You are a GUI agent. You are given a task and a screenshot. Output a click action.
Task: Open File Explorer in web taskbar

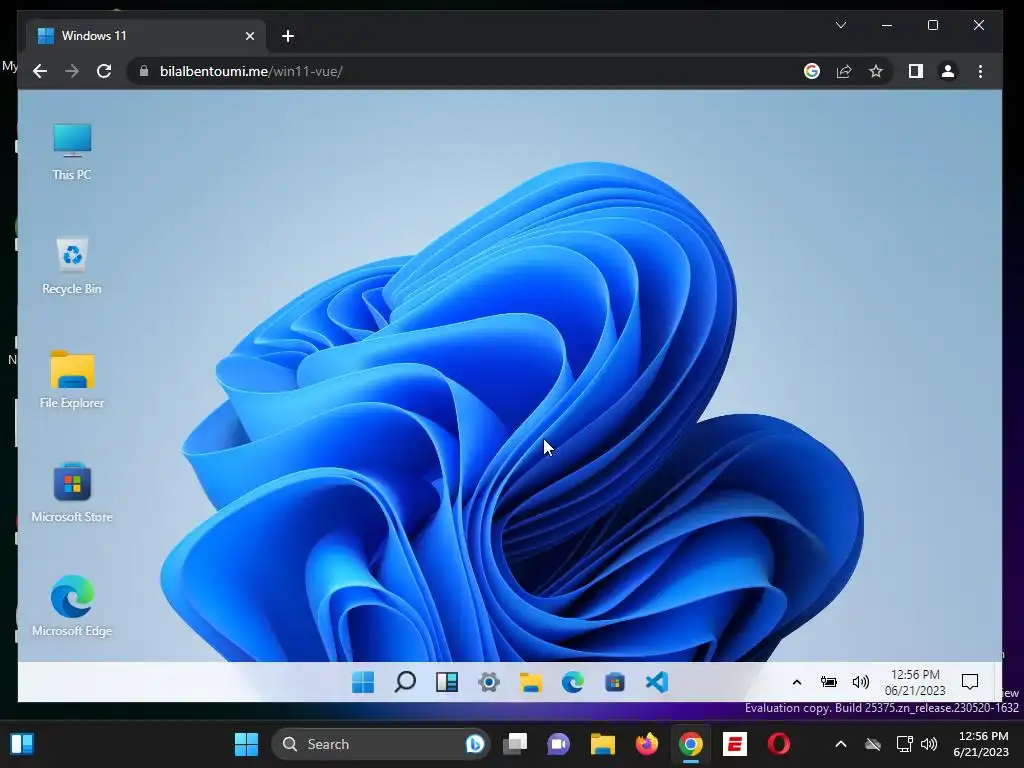pyautogui.click(x=531, y=682)
